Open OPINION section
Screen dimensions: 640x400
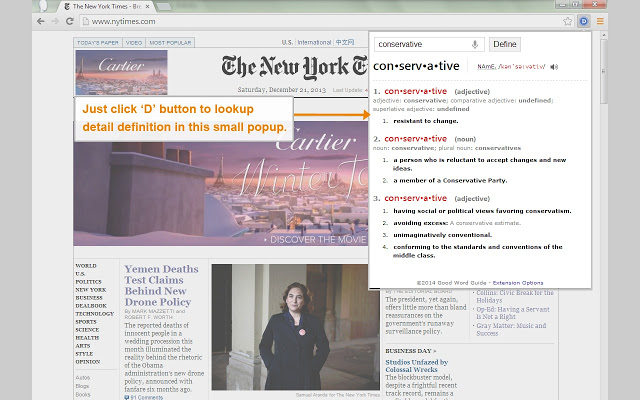coord(88,362)
